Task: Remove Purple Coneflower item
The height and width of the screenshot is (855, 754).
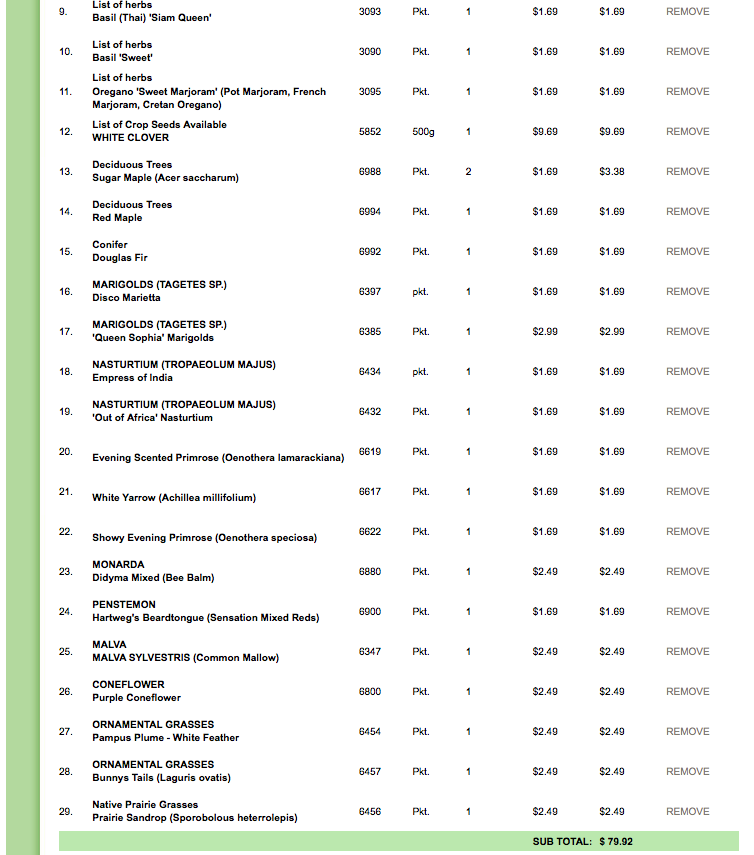Action: pyautogui.click(x=687, y=692)
